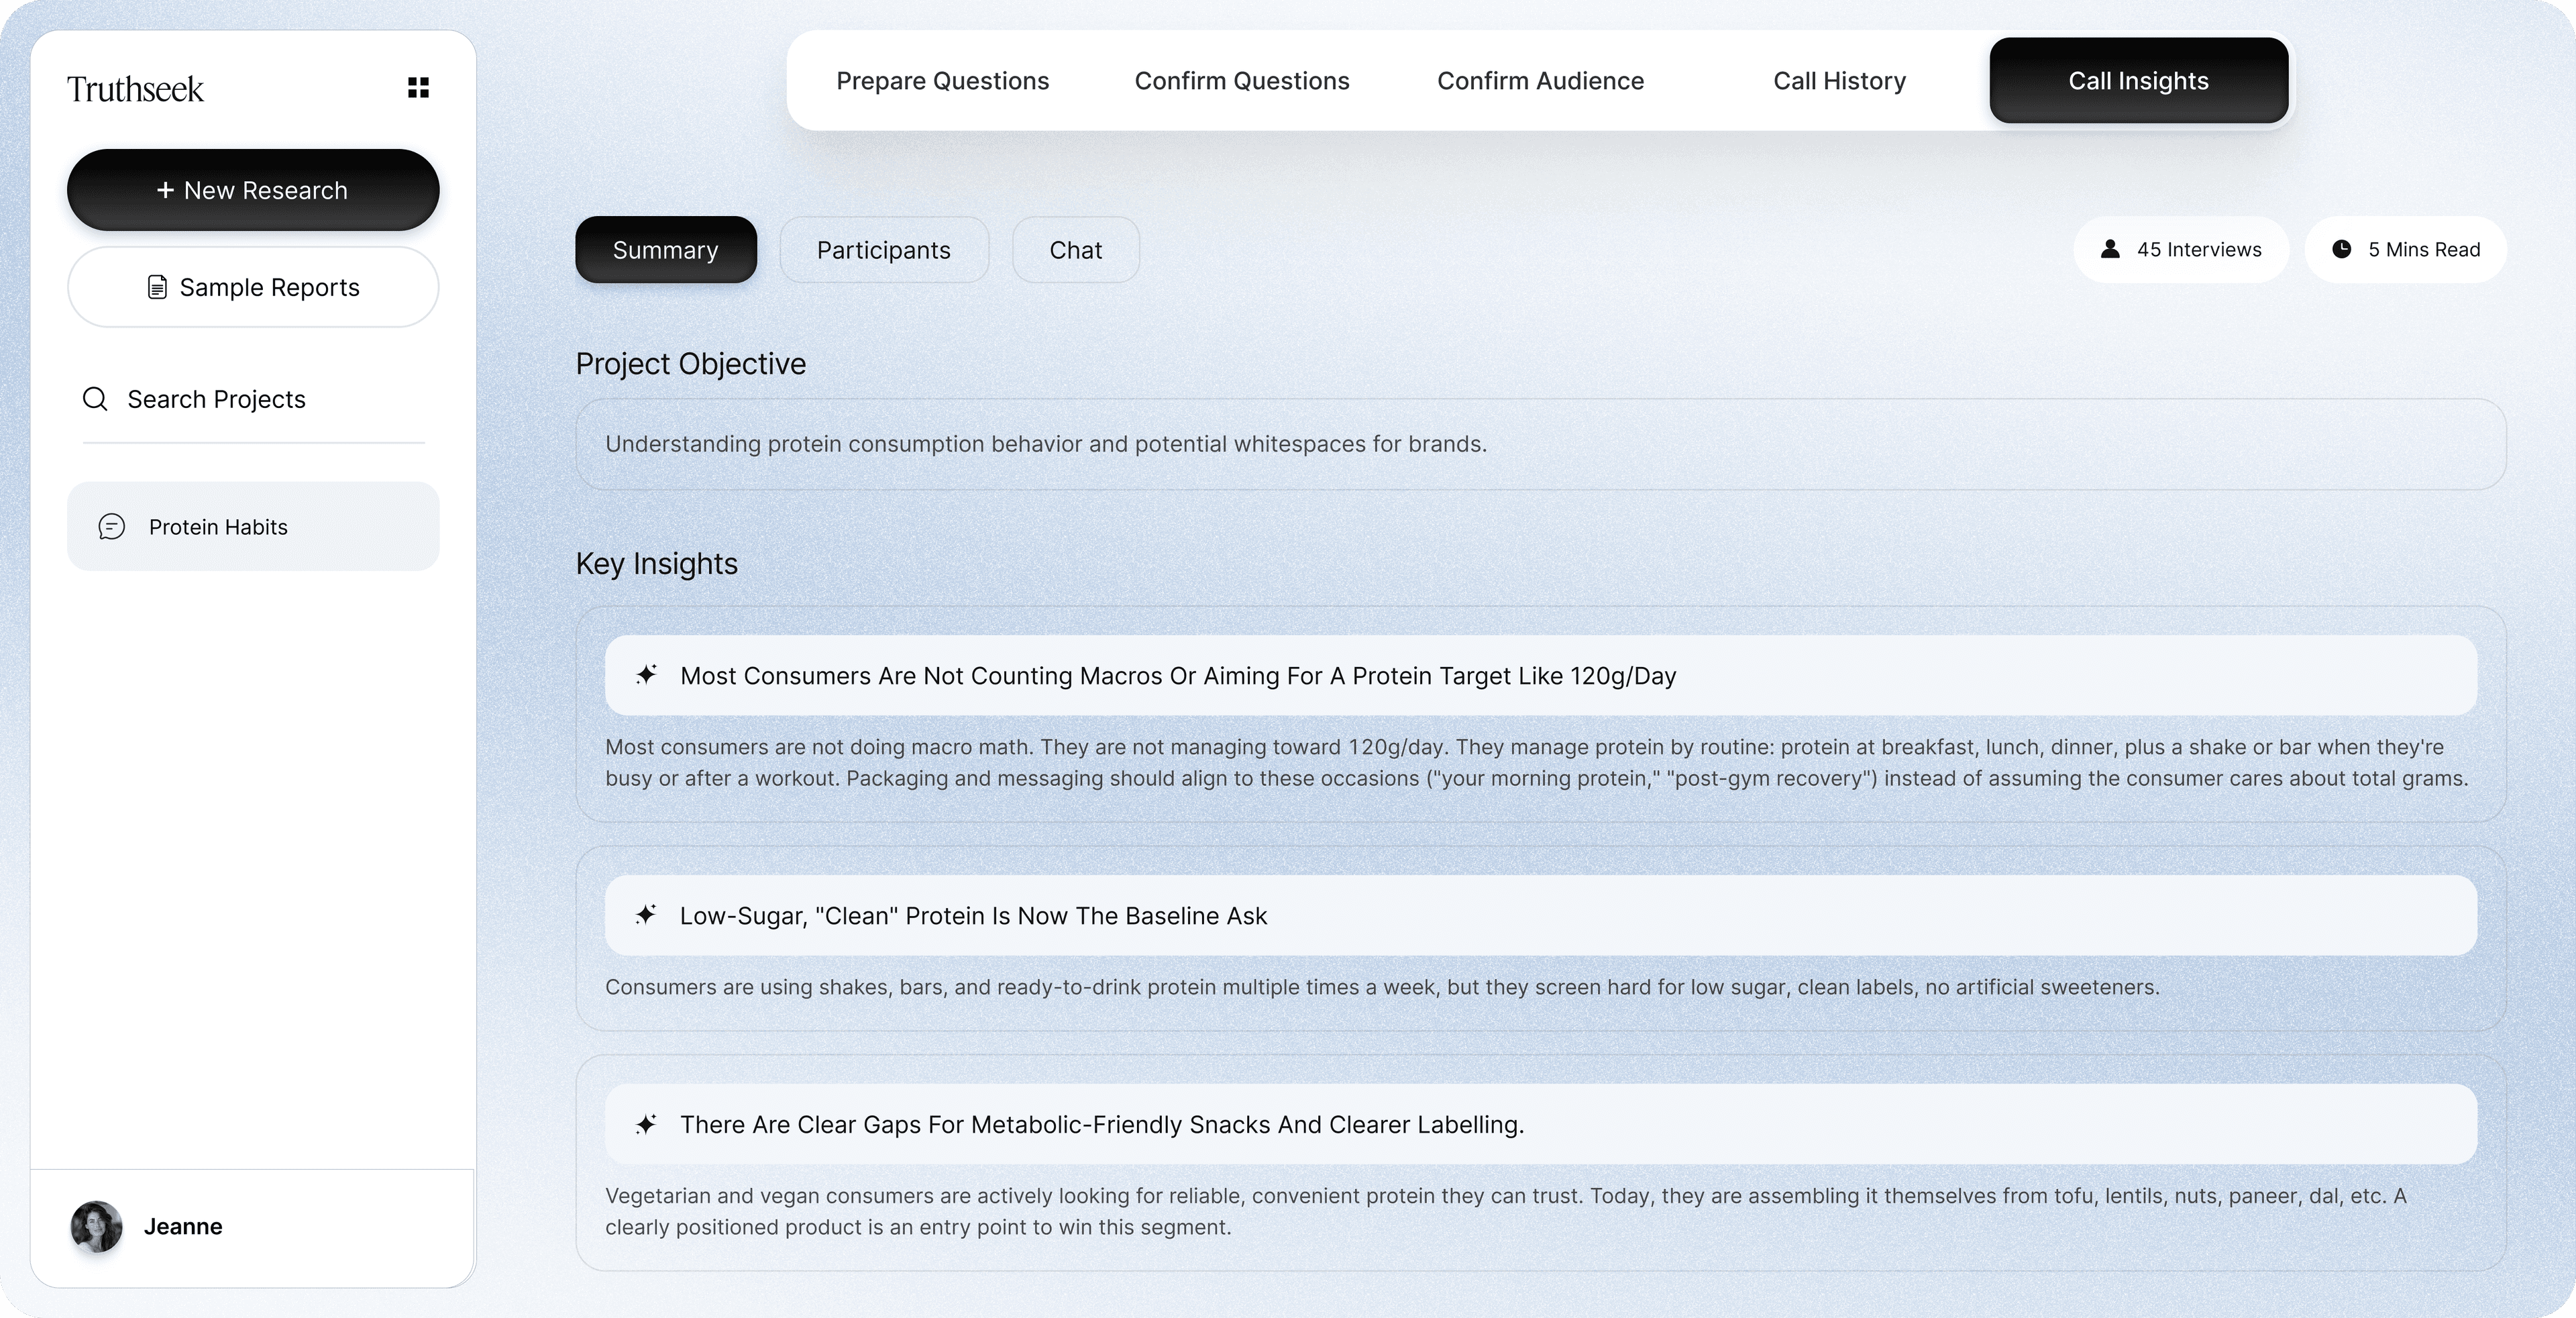The image size is (2576, 1318).
Task: Open the Chat tab
Action: (1075, 250)
